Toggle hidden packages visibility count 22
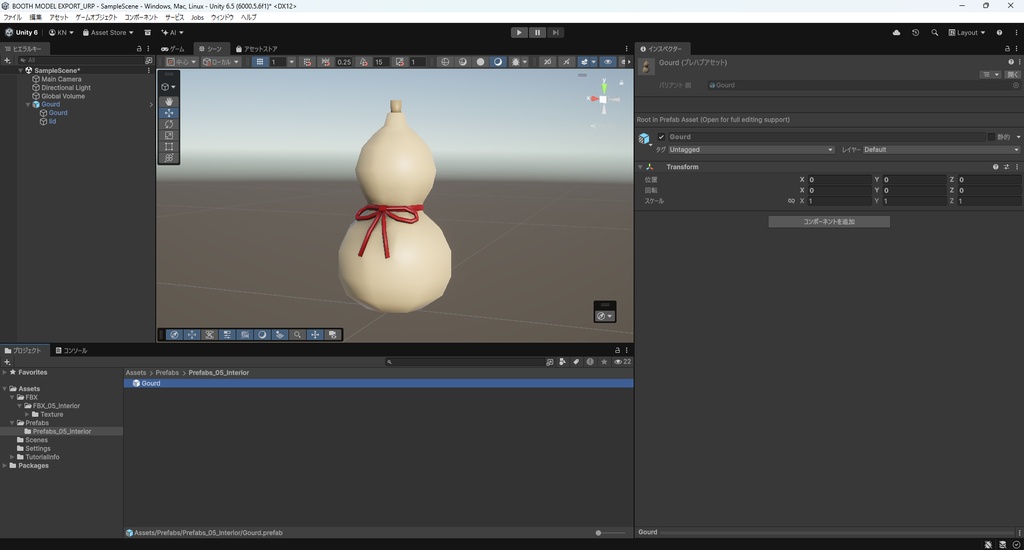 622,362
